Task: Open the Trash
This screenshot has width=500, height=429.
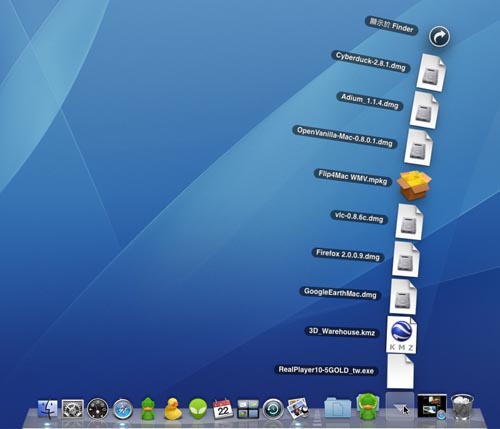Action: 462,406
